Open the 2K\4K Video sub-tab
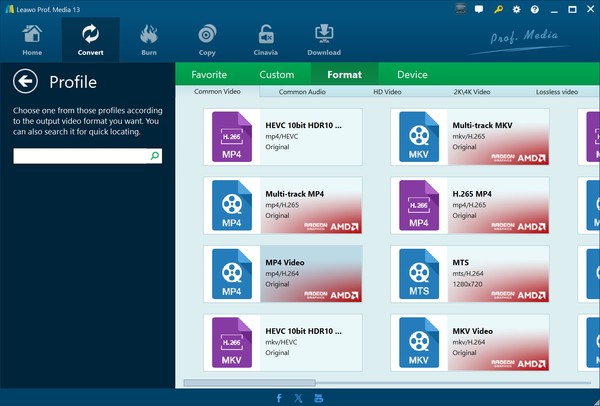Viewport: 600px width, 406px height. (x=472, y=92)
